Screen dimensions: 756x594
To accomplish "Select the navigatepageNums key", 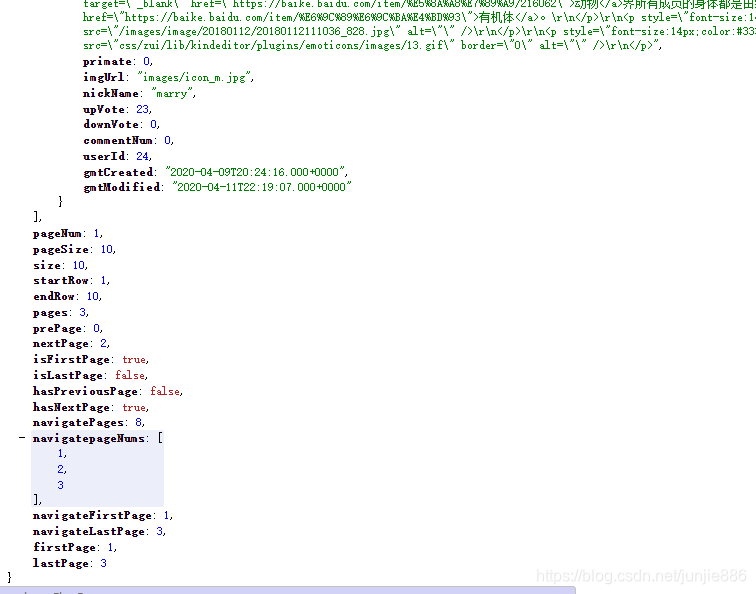I will click(x=89, y=438).
